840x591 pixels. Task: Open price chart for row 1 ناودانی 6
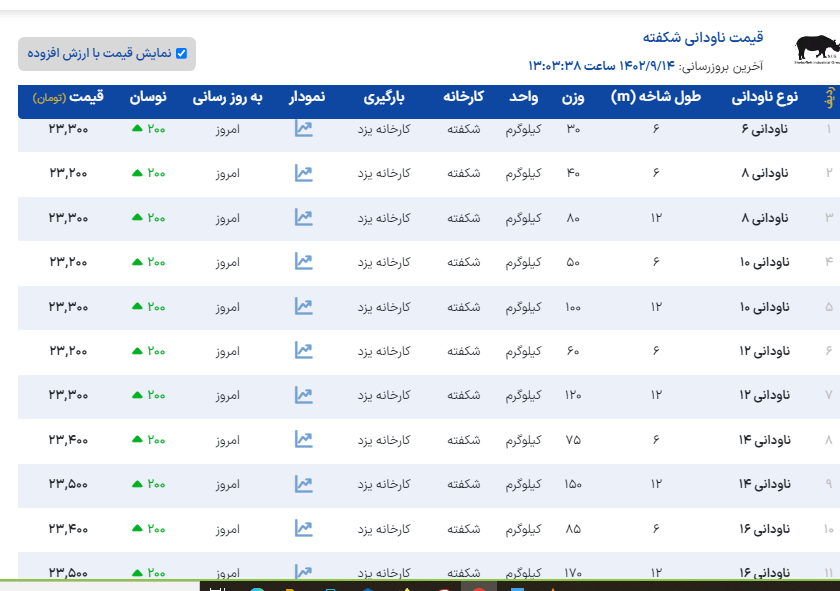click(304, 129)
